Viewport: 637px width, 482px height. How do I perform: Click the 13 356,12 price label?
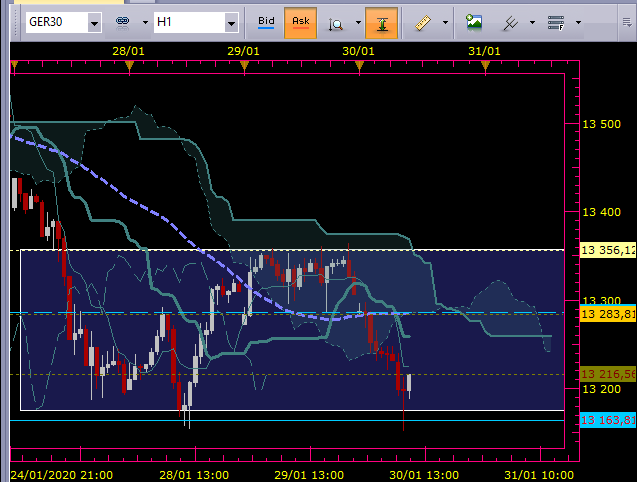click(608, 250)
